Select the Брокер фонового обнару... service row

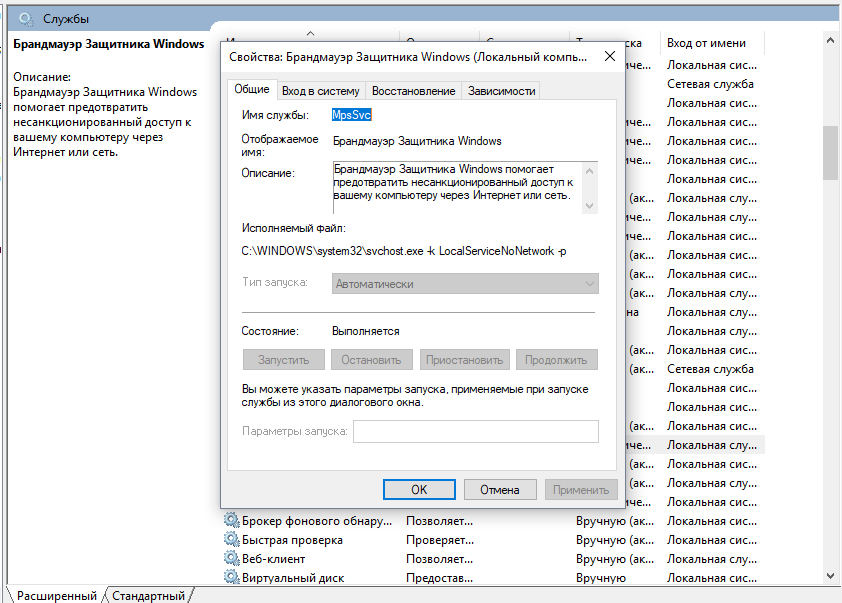[493, 521]
